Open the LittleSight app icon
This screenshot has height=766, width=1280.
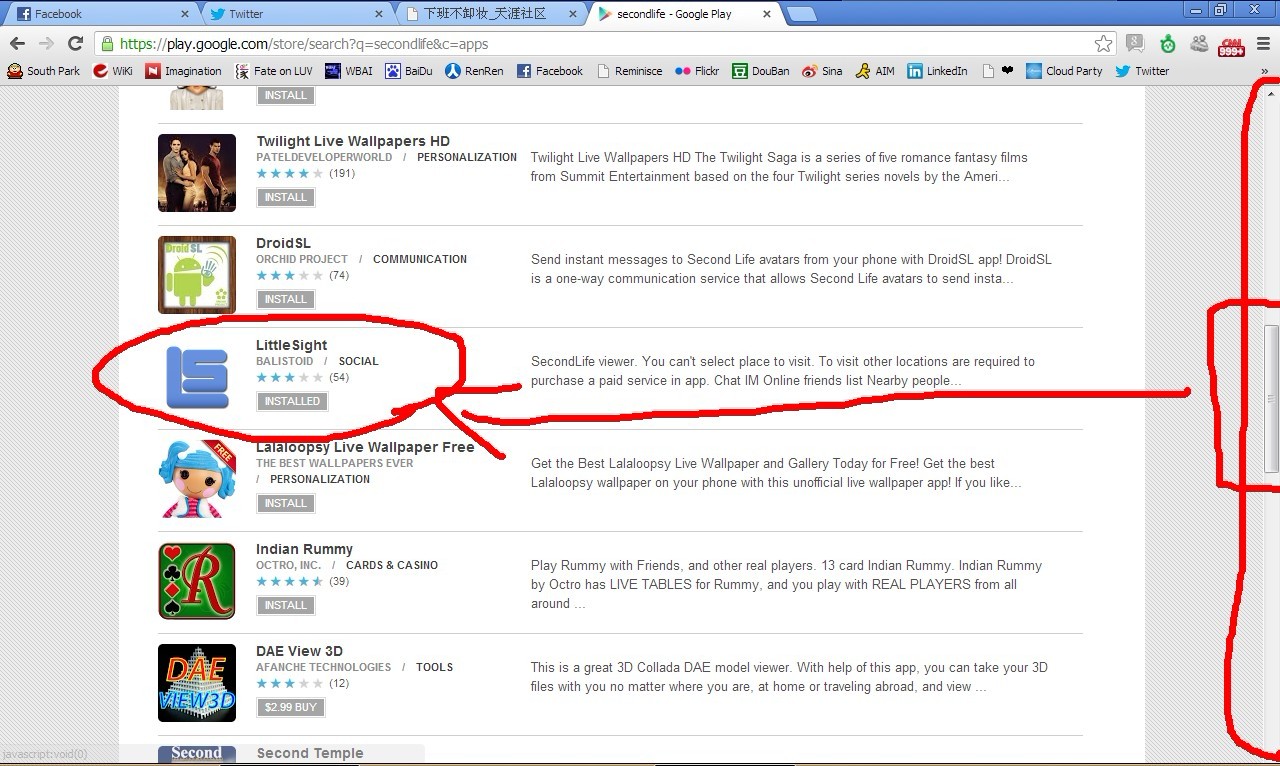pyautogui.click(x=197, y=377)
